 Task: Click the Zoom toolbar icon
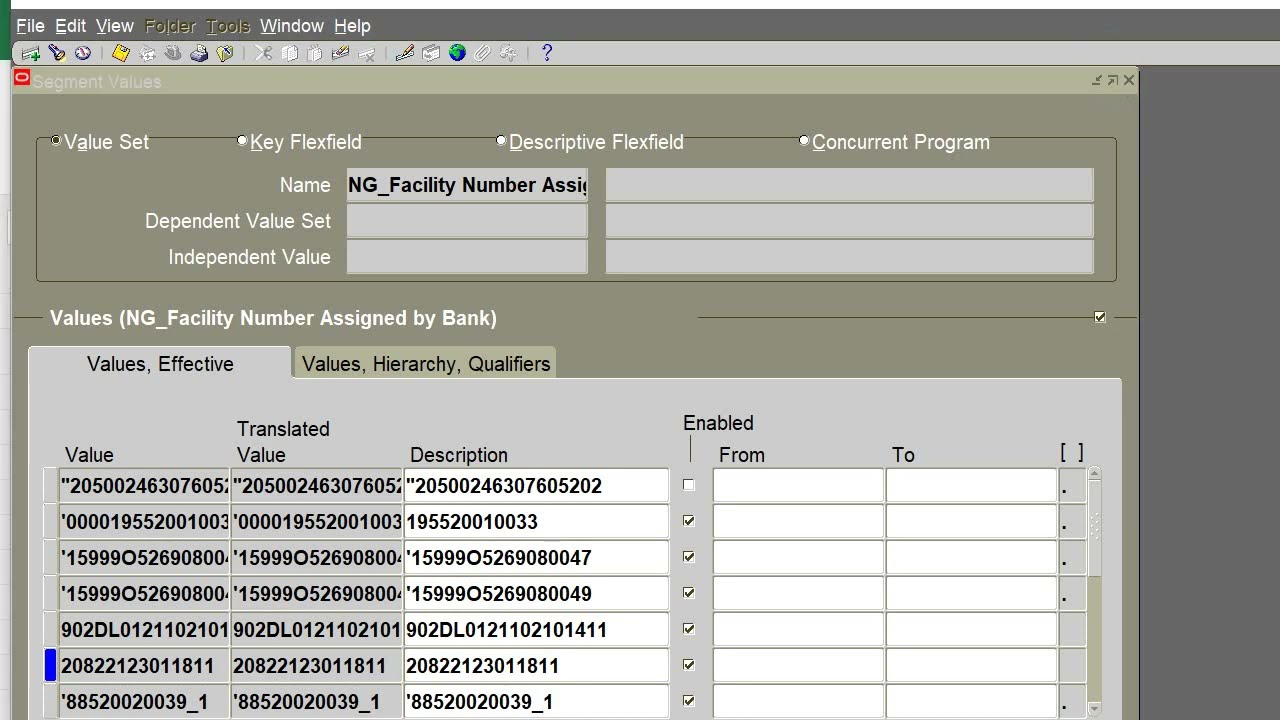point(431,53)
